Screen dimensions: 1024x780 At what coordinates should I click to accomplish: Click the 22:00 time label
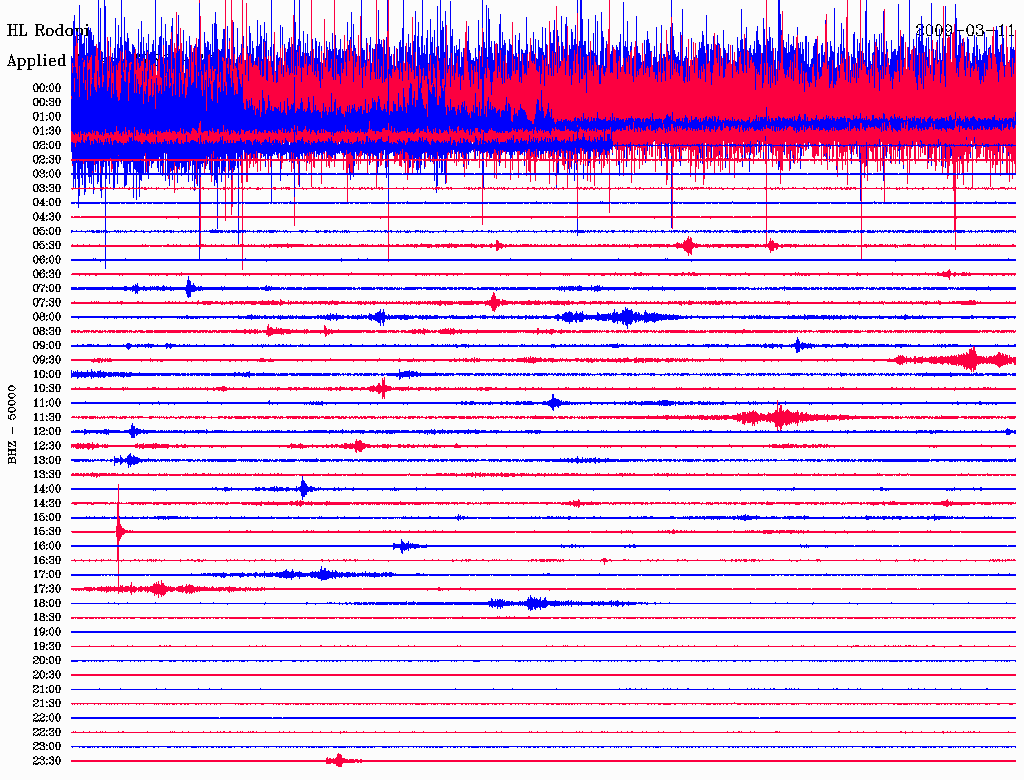pos(46,719)
